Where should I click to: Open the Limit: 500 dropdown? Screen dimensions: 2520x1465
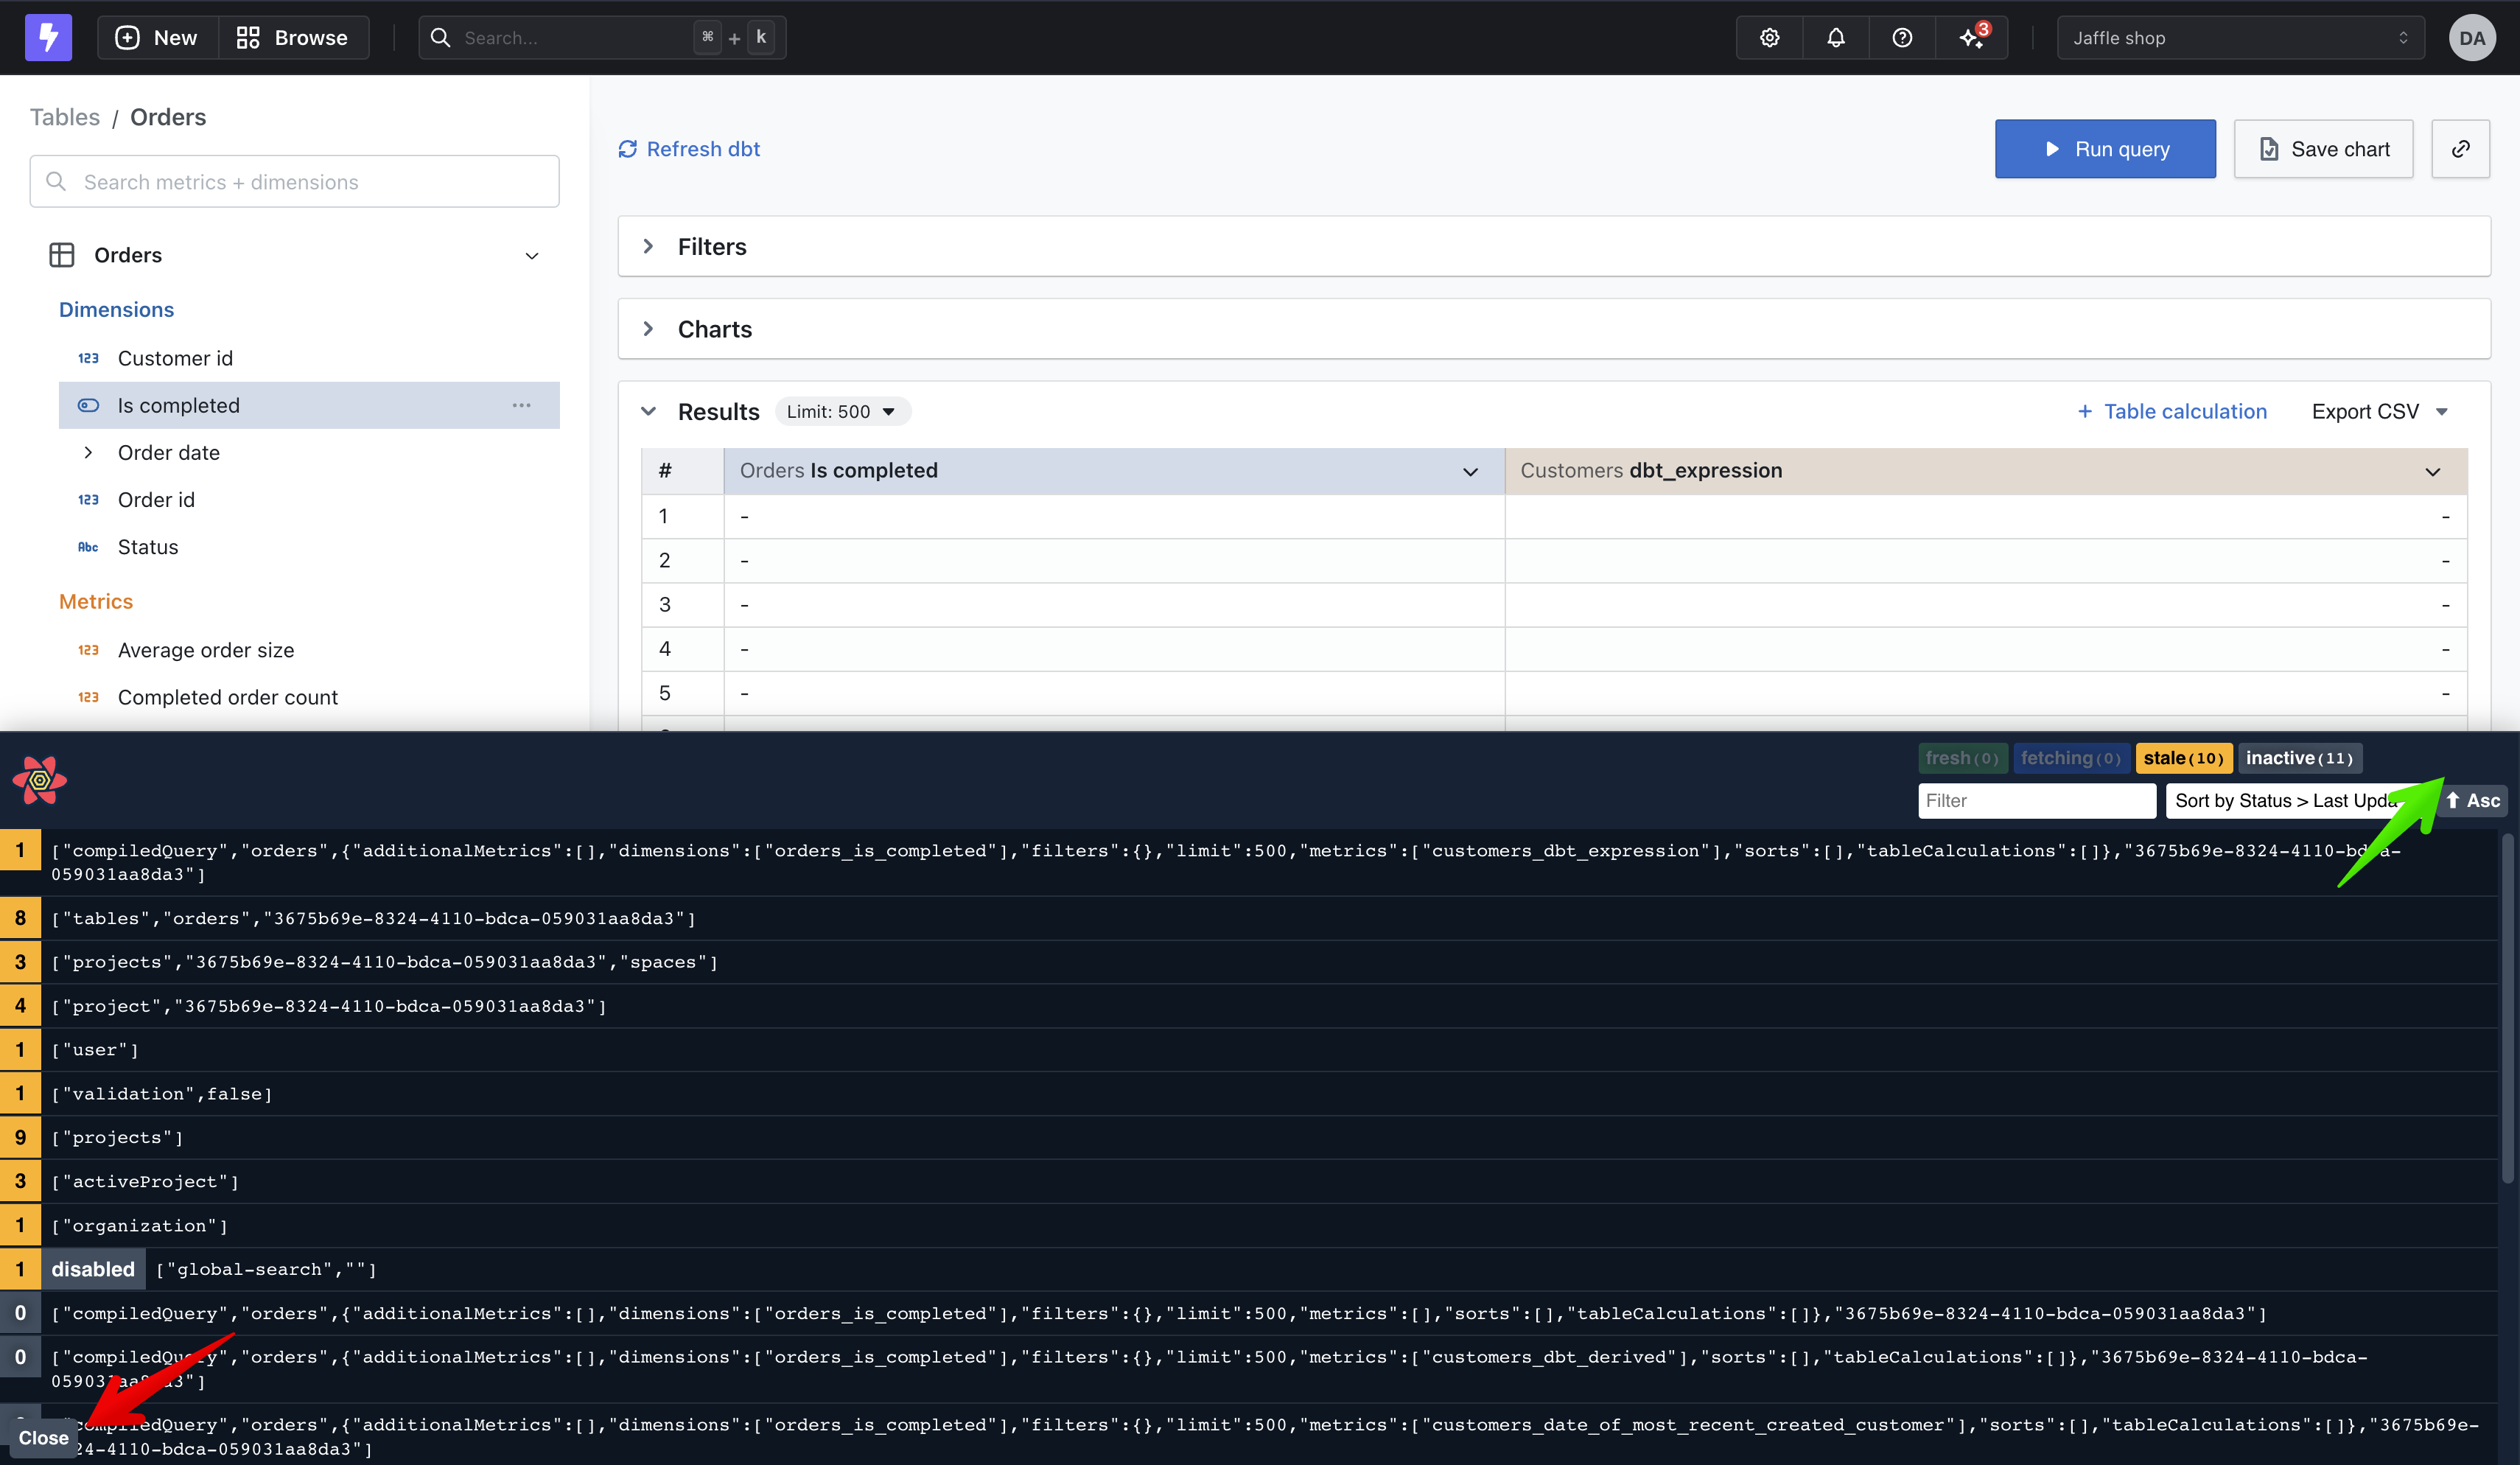841,411
